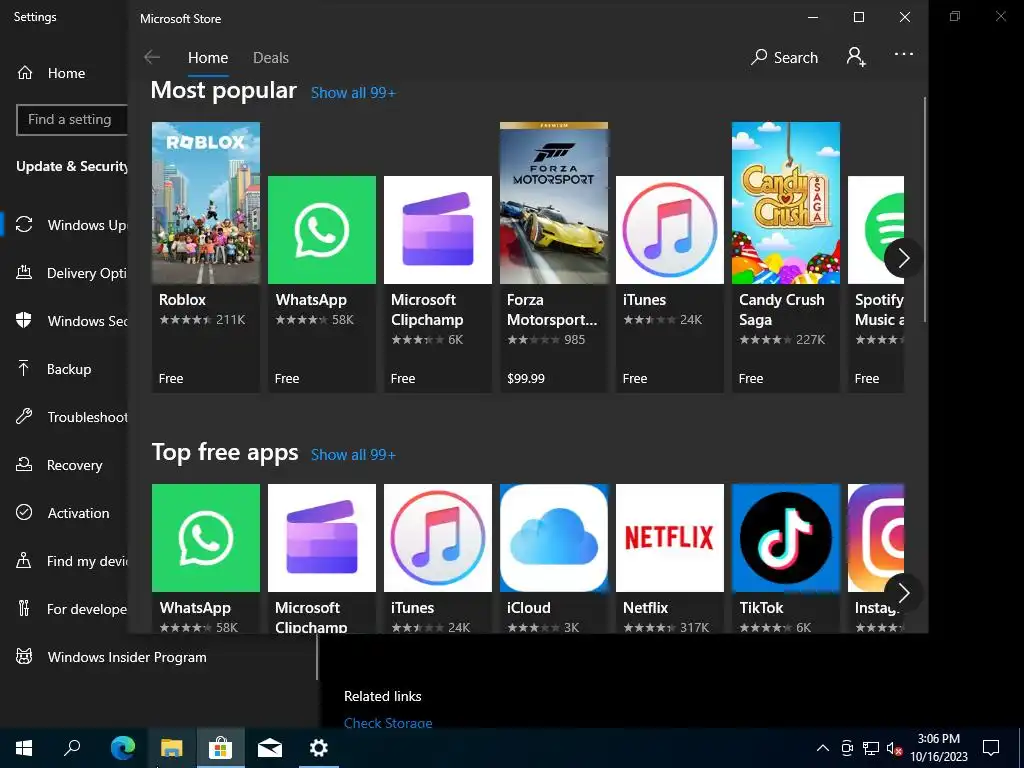The image size is (1024, 768).
Task: Click Microsoft Store taskbar icon
Action: [221, 748]
